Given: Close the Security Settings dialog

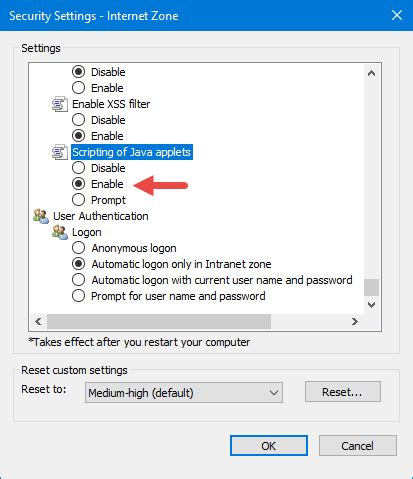Looking at the screenshot, I should pos(397,15).
